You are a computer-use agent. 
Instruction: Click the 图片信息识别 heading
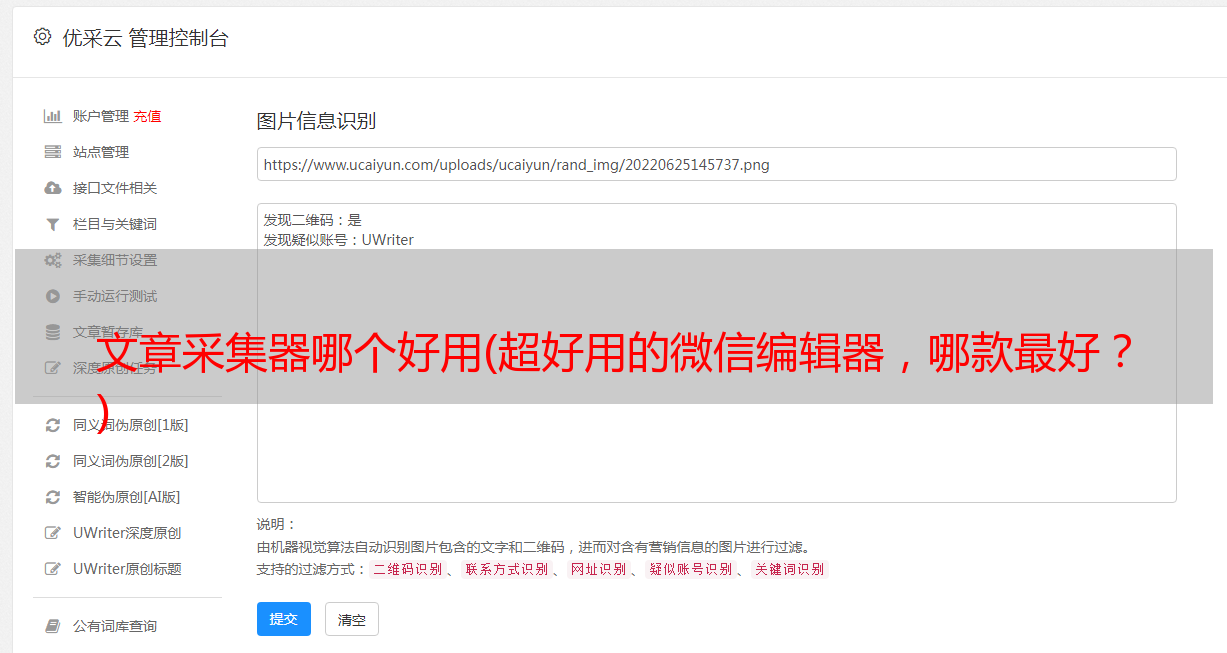316,121
